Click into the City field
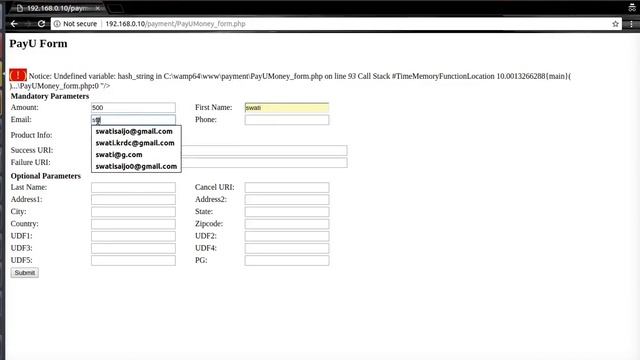 pos(133,212)
